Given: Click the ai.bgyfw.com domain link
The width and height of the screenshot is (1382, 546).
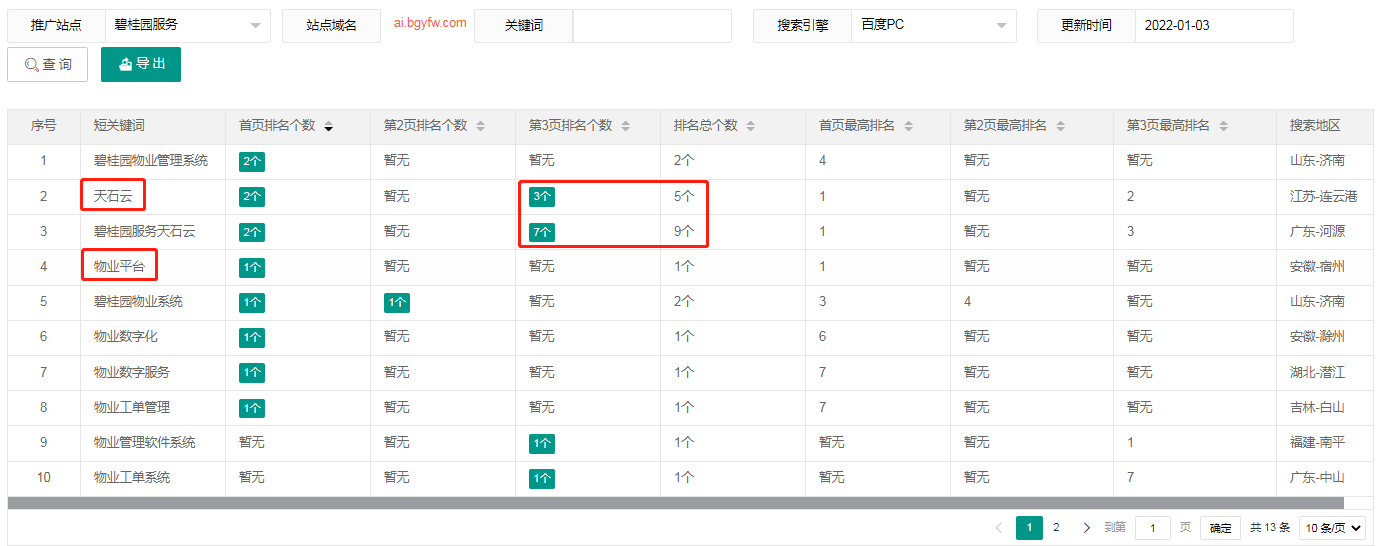Looking at the screenshot, I should [430, 23].
